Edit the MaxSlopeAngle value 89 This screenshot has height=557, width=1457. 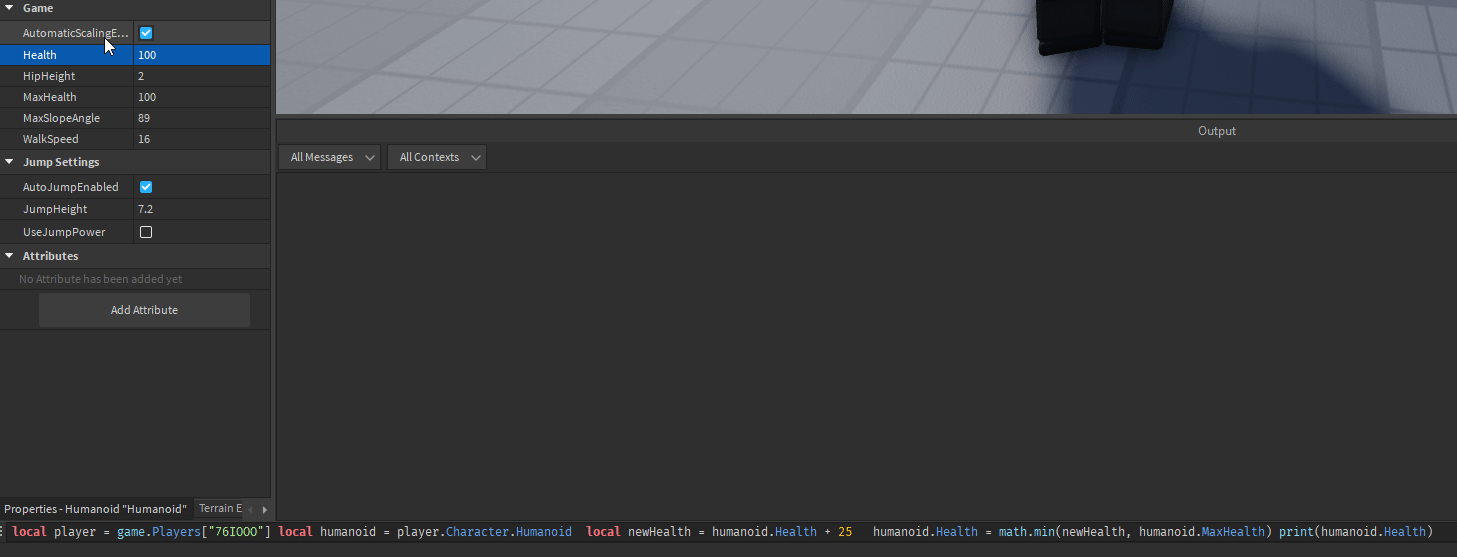[x=202, y=118]
